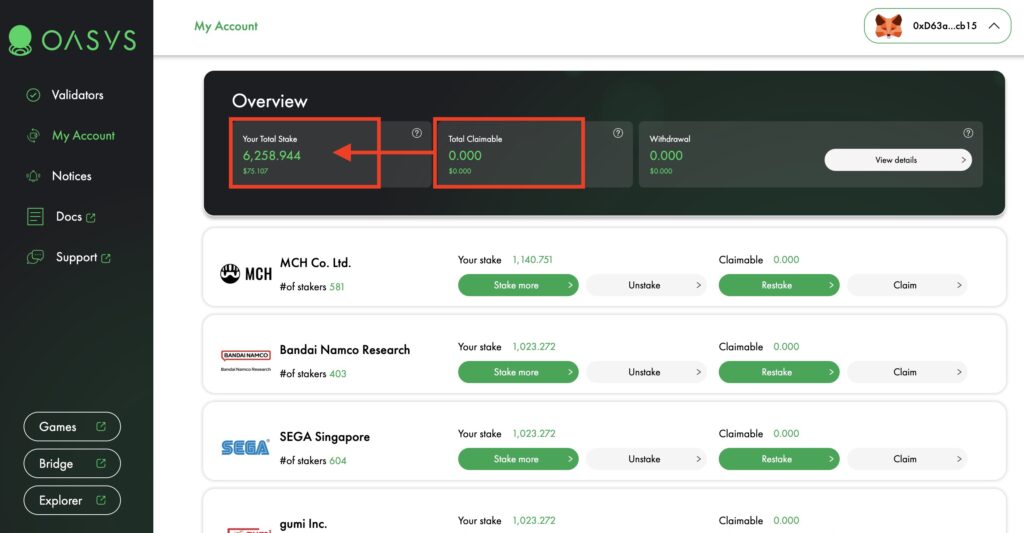1024x533 pixels.
Task: Click the Docs document icon
Action: 35,217
